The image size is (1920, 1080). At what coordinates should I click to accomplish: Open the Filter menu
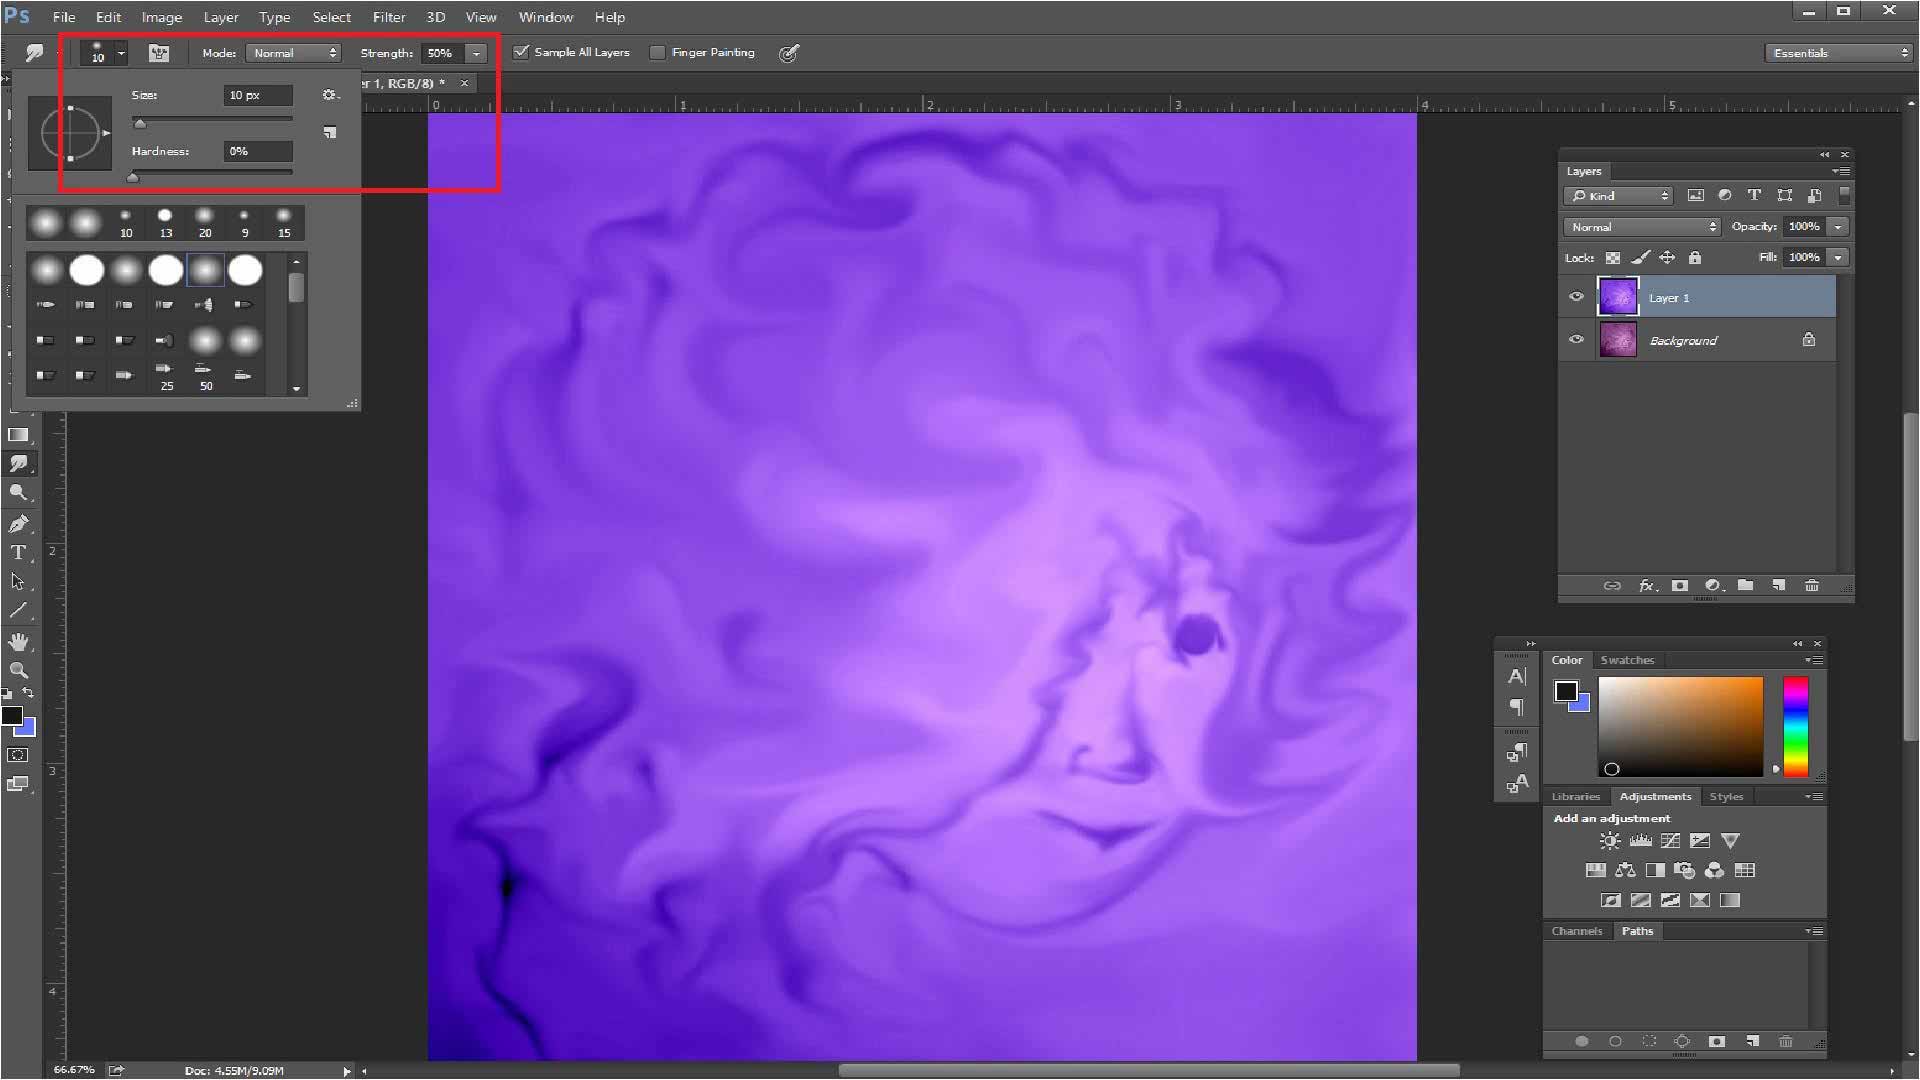pos(388,16)
